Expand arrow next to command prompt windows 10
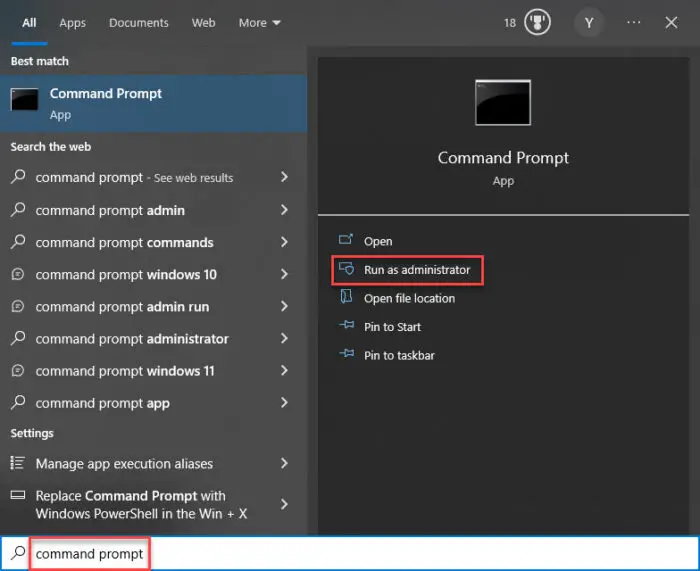This screenshot has height=571, width=700. coord(284,275)
